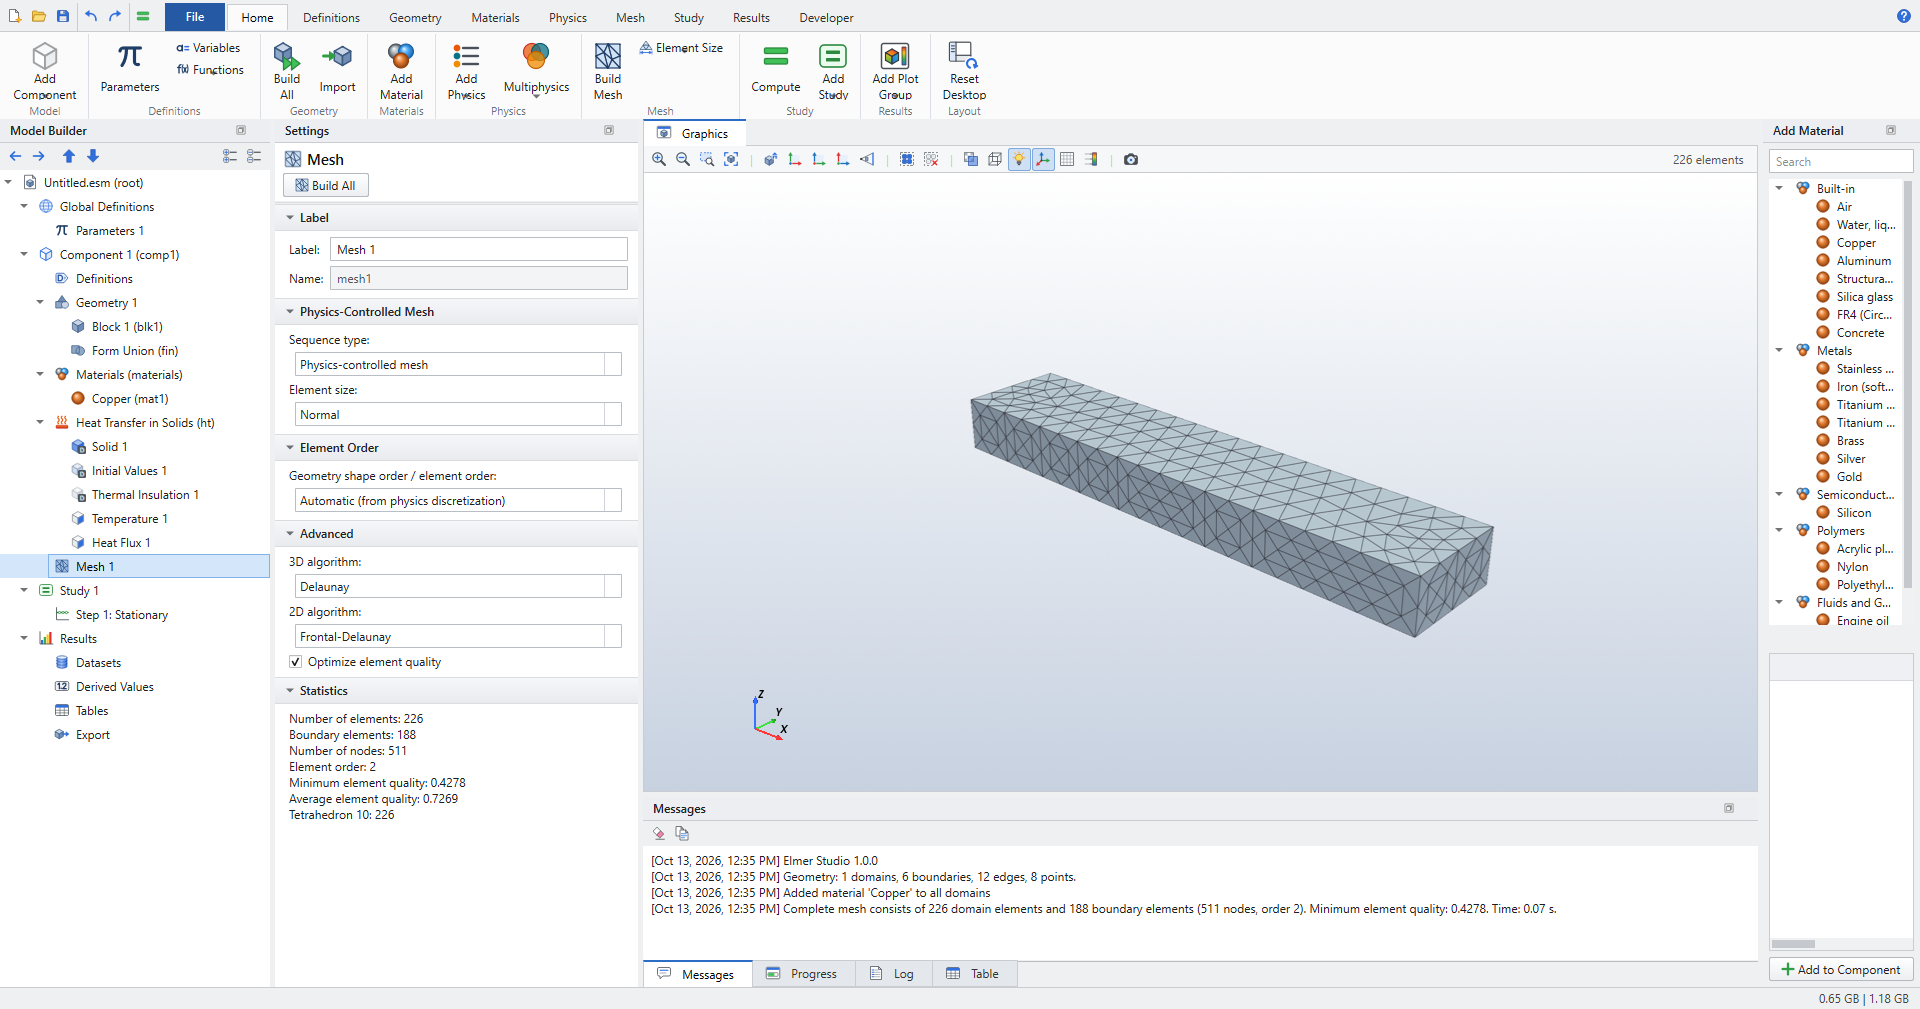Open the Element size Normal dropdown

458,415
